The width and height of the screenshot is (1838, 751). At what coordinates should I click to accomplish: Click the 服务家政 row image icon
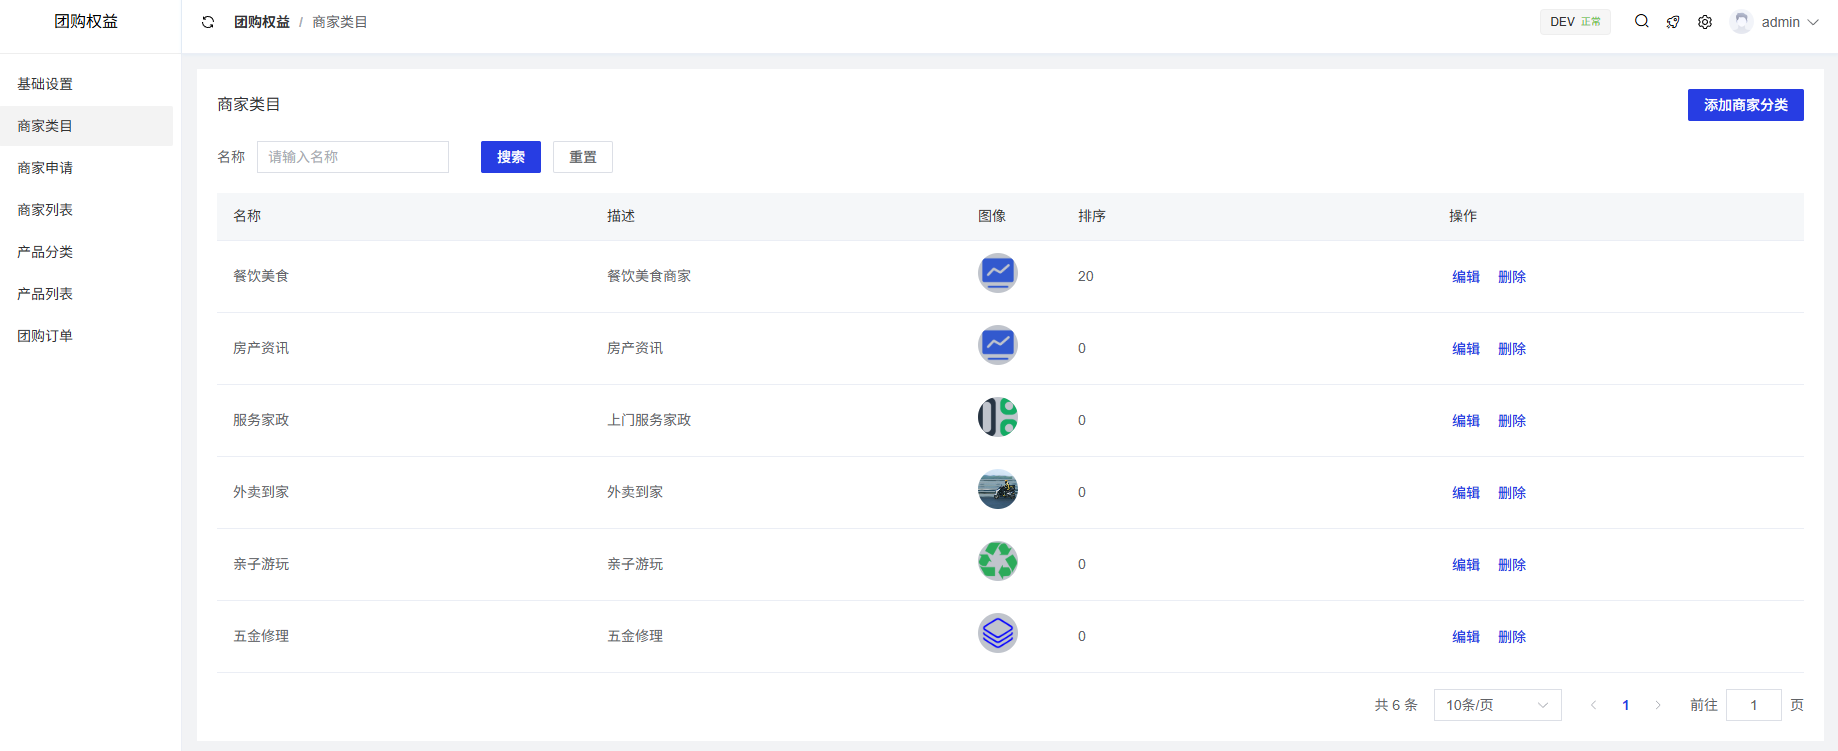(997, 417)
